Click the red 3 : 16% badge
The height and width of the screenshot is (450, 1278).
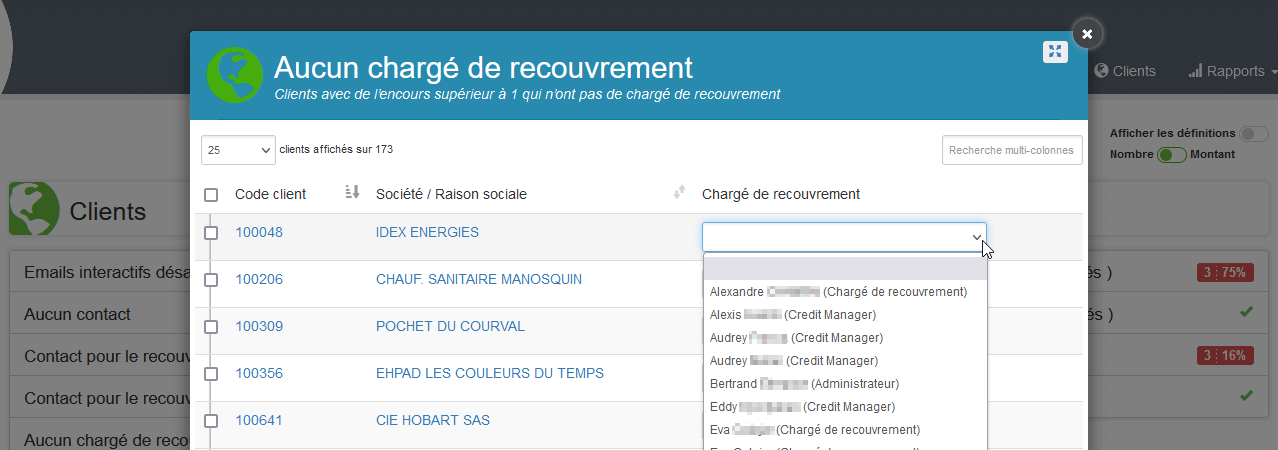click(1225, 356)
